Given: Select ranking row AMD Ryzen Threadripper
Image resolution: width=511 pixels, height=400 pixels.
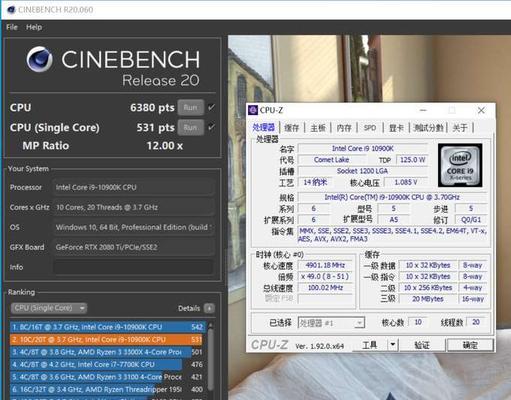Looking at the screenshot, I should (106, 389).
